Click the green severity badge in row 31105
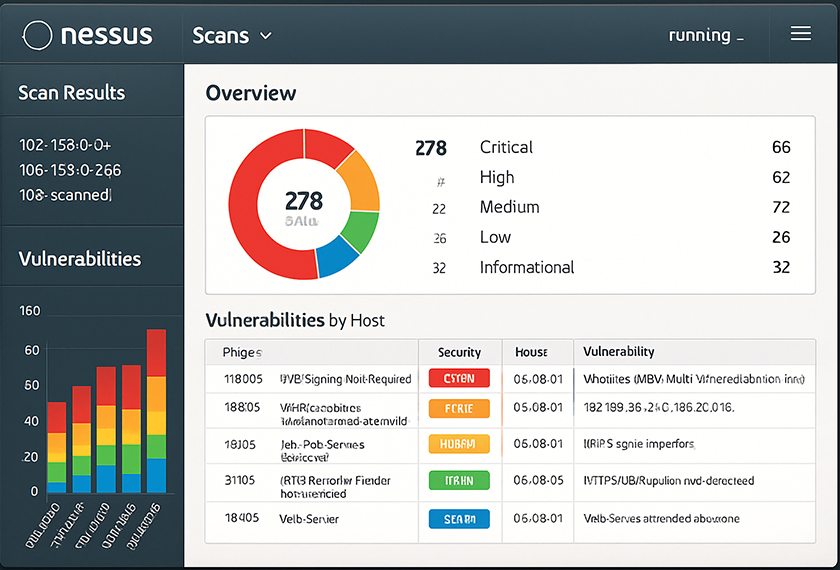This screenshot has width=840, height=570. tap(459, 481)
